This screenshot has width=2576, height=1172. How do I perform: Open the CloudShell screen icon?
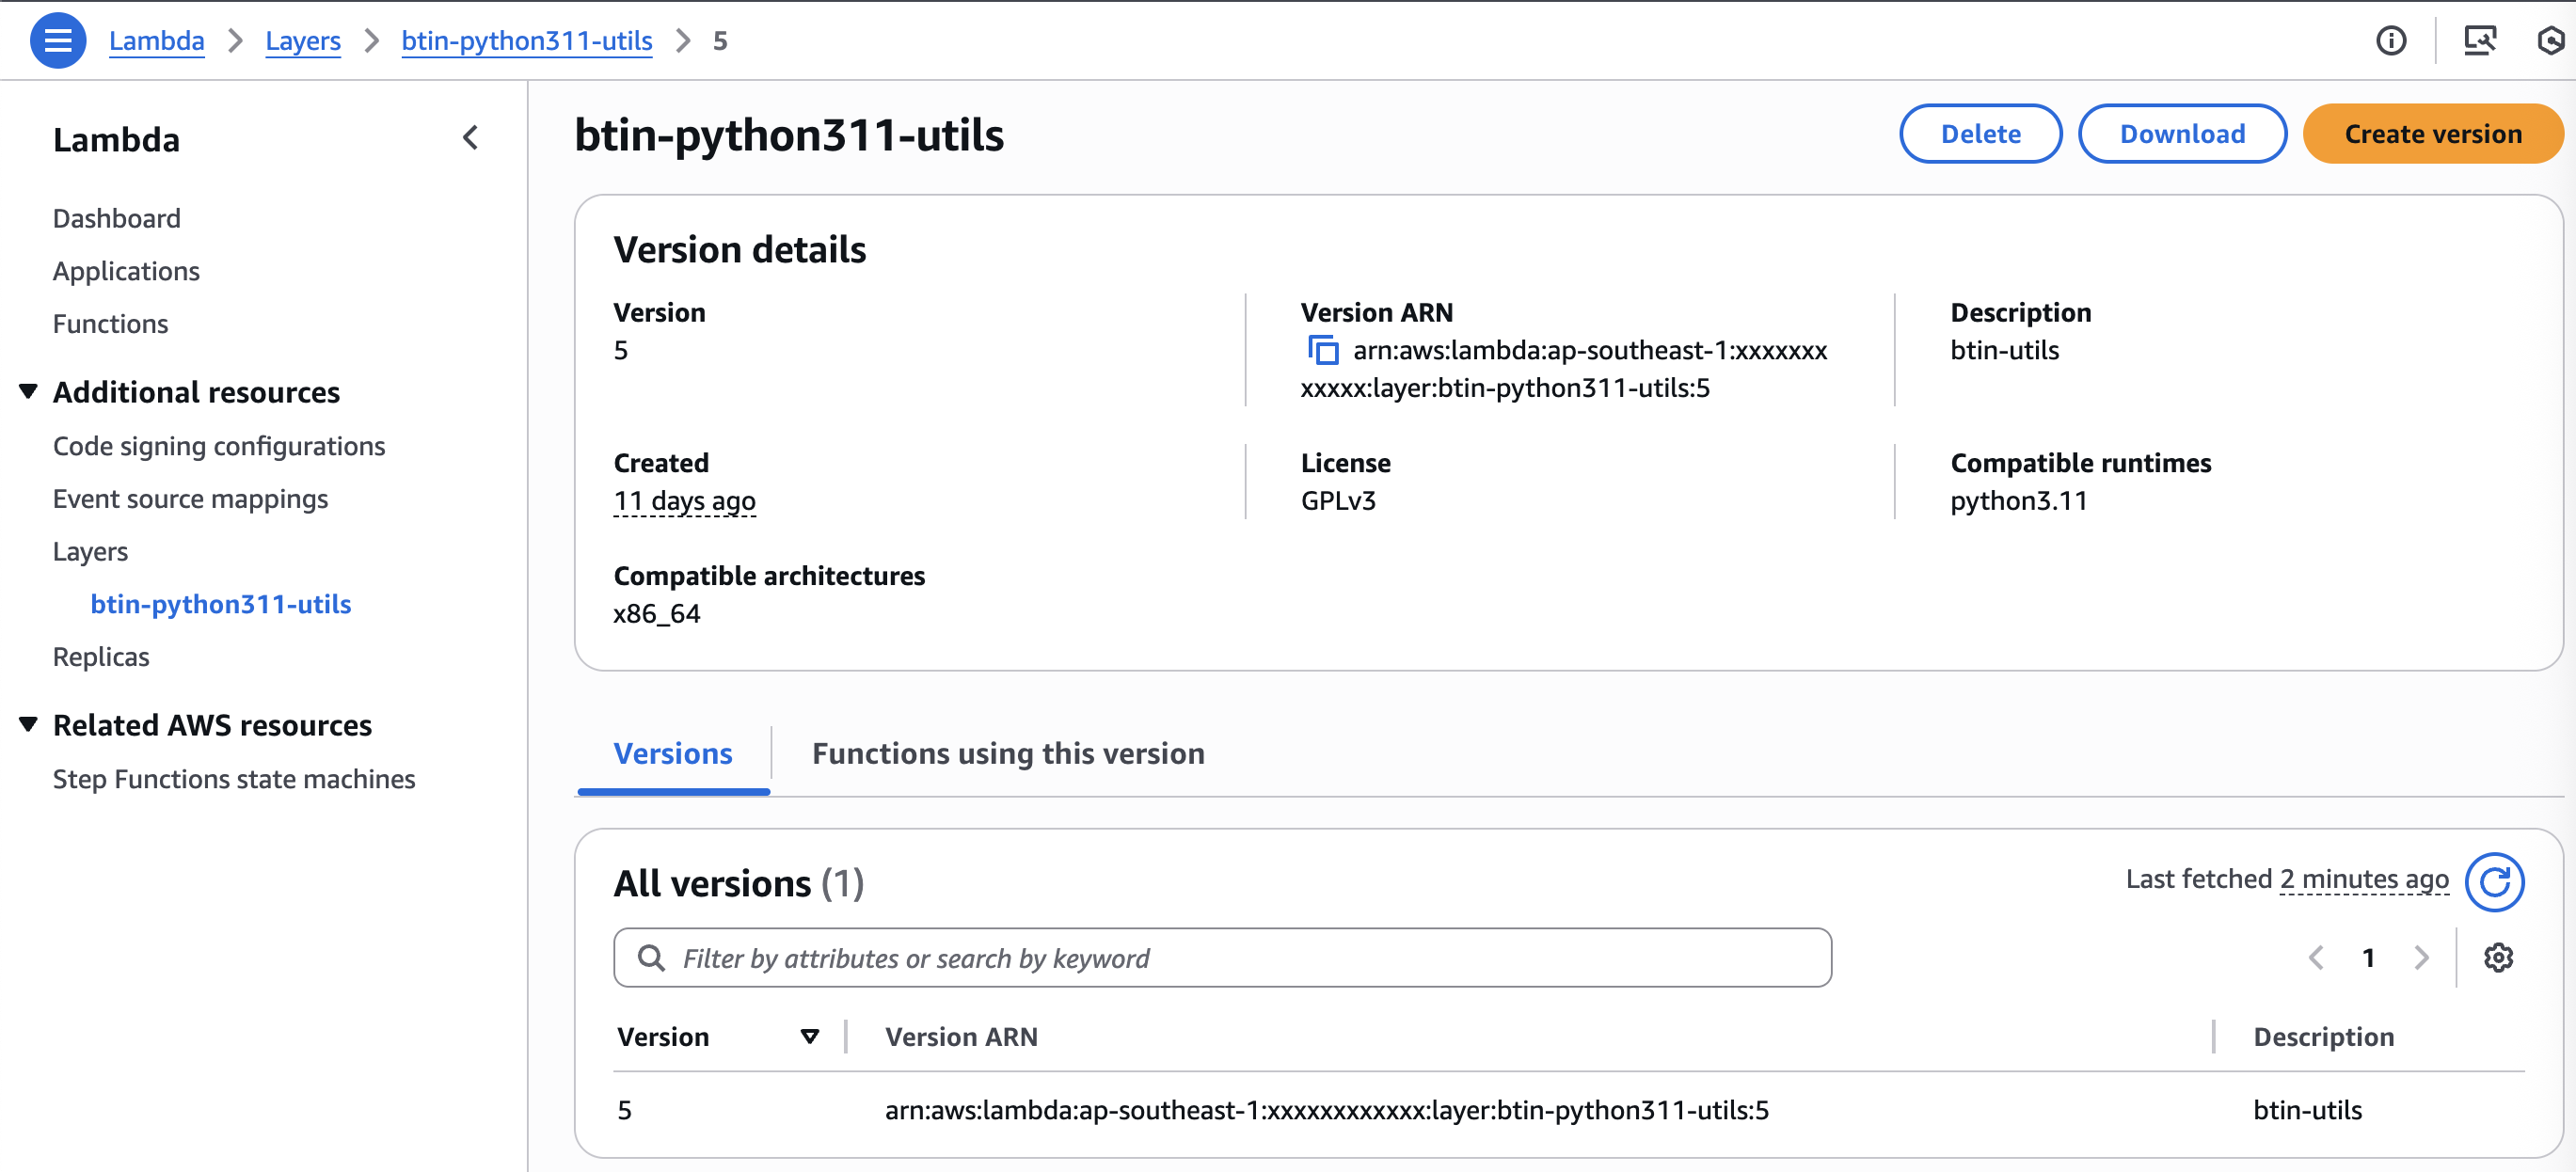pos(2479,40)
